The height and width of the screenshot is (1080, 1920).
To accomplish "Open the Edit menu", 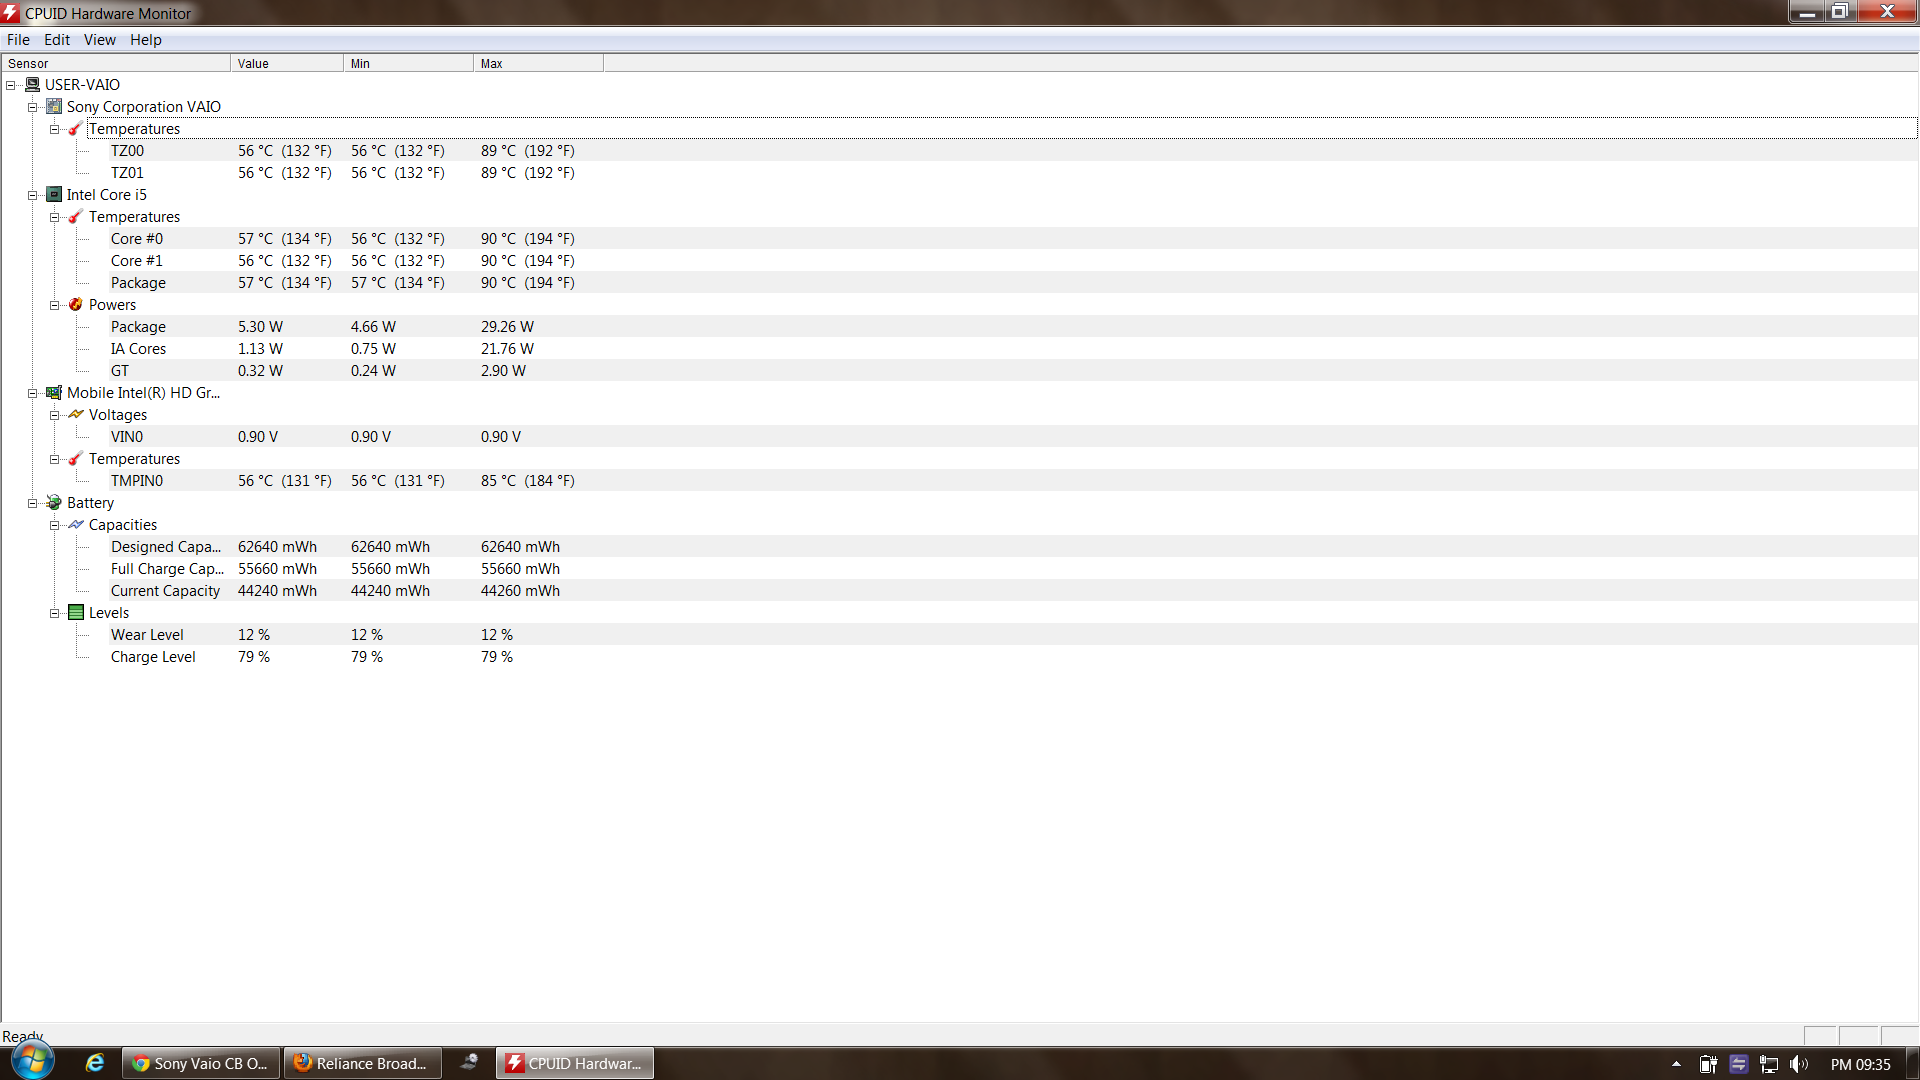I will (57, 40).
